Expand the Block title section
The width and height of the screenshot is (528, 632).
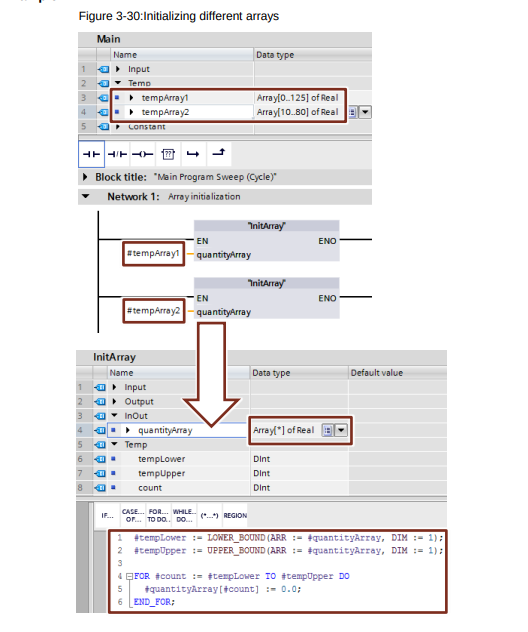[85, 177]
